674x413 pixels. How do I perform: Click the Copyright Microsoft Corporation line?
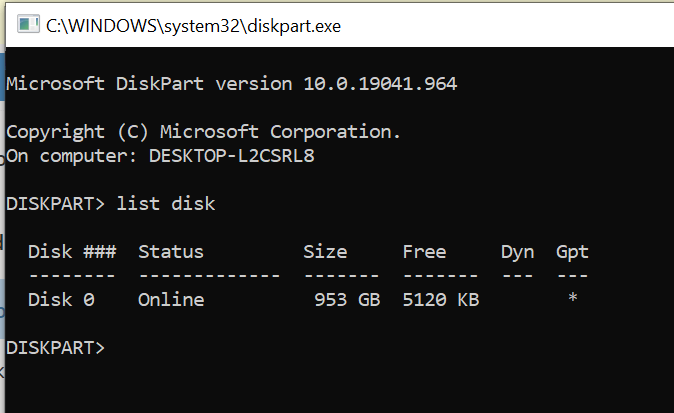click(203, 132)
